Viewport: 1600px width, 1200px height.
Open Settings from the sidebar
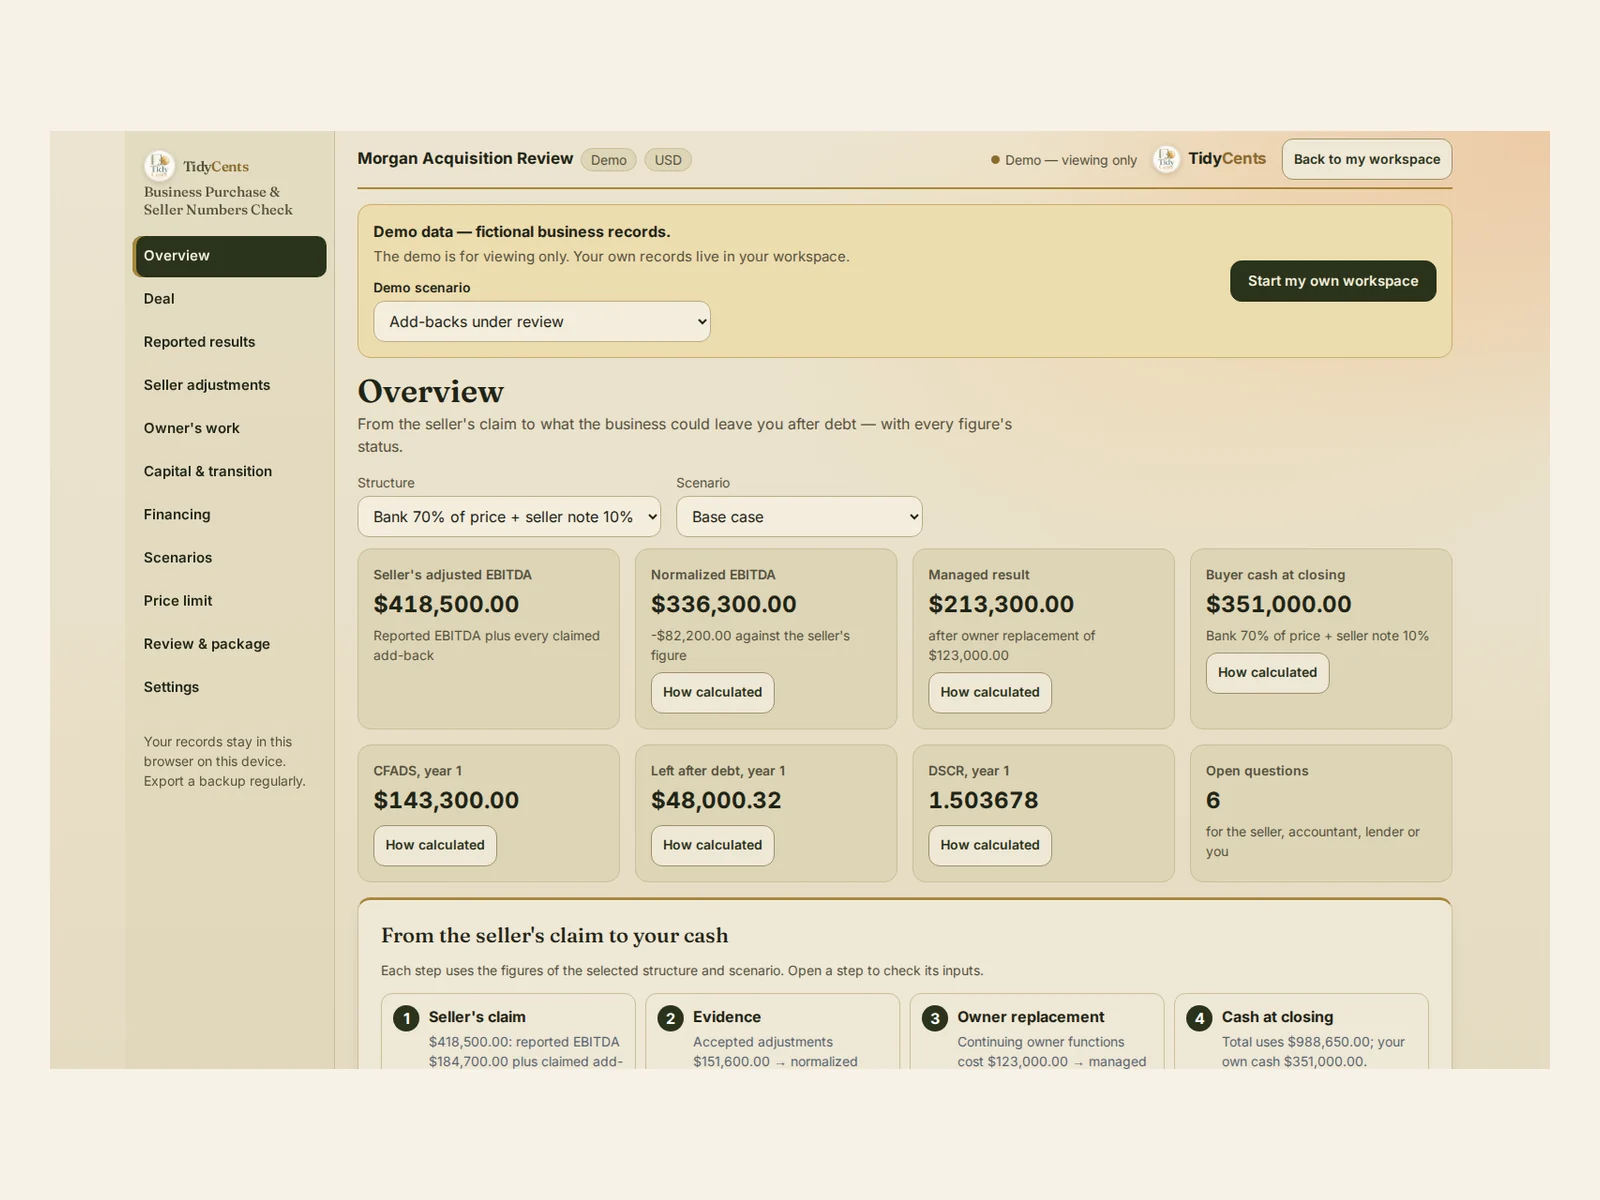(x=229, y=687)
